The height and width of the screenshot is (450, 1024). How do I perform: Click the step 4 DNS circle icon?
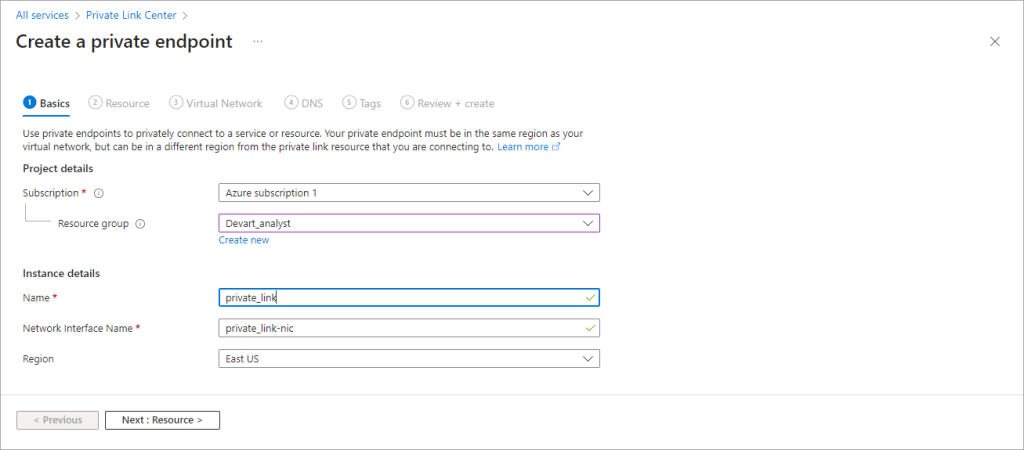[291, 103]
